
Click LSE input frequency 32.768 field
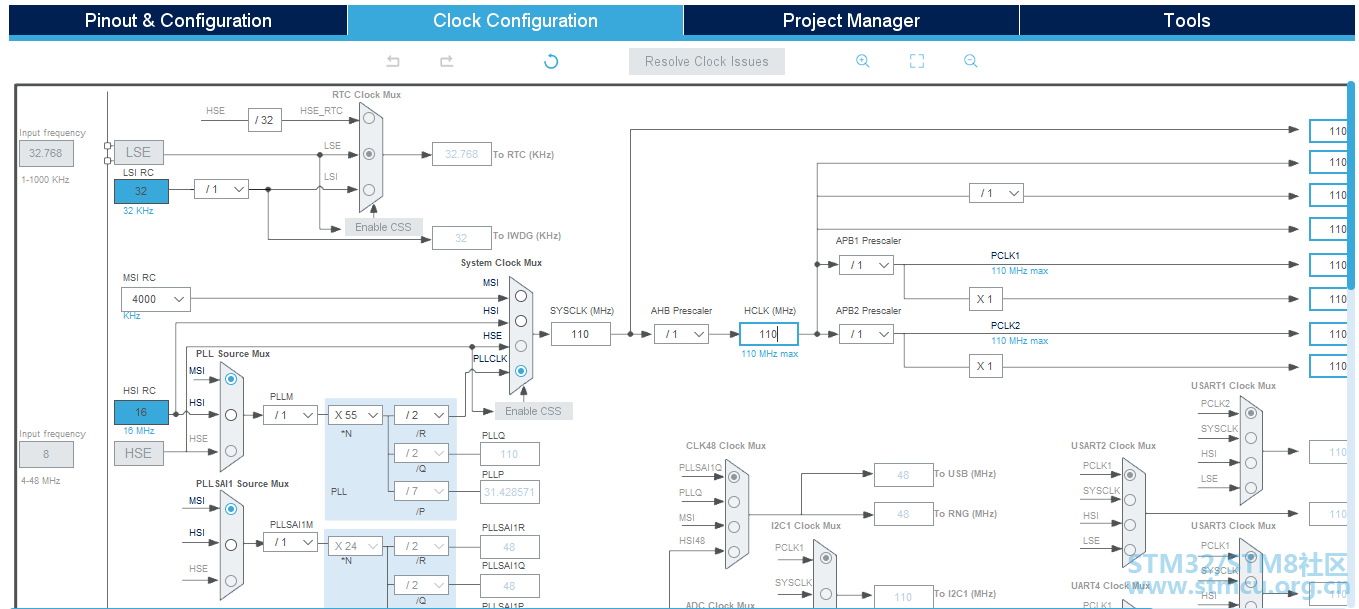click(x=46, y=154)
